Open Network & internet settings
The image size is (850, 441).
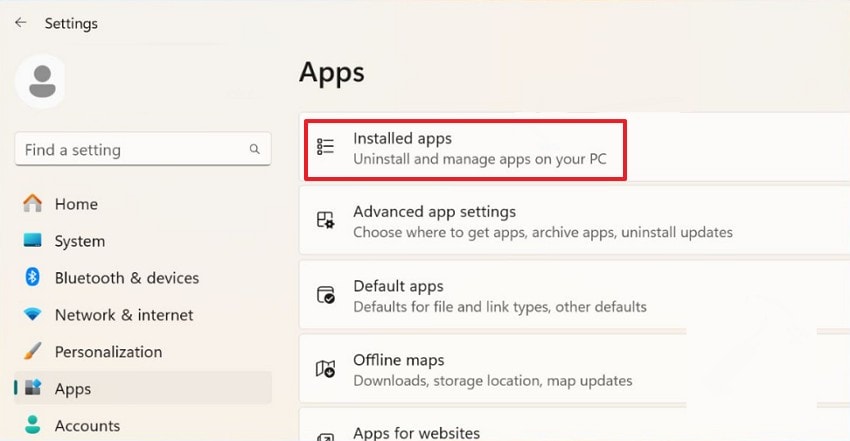[x=143, y=314]
